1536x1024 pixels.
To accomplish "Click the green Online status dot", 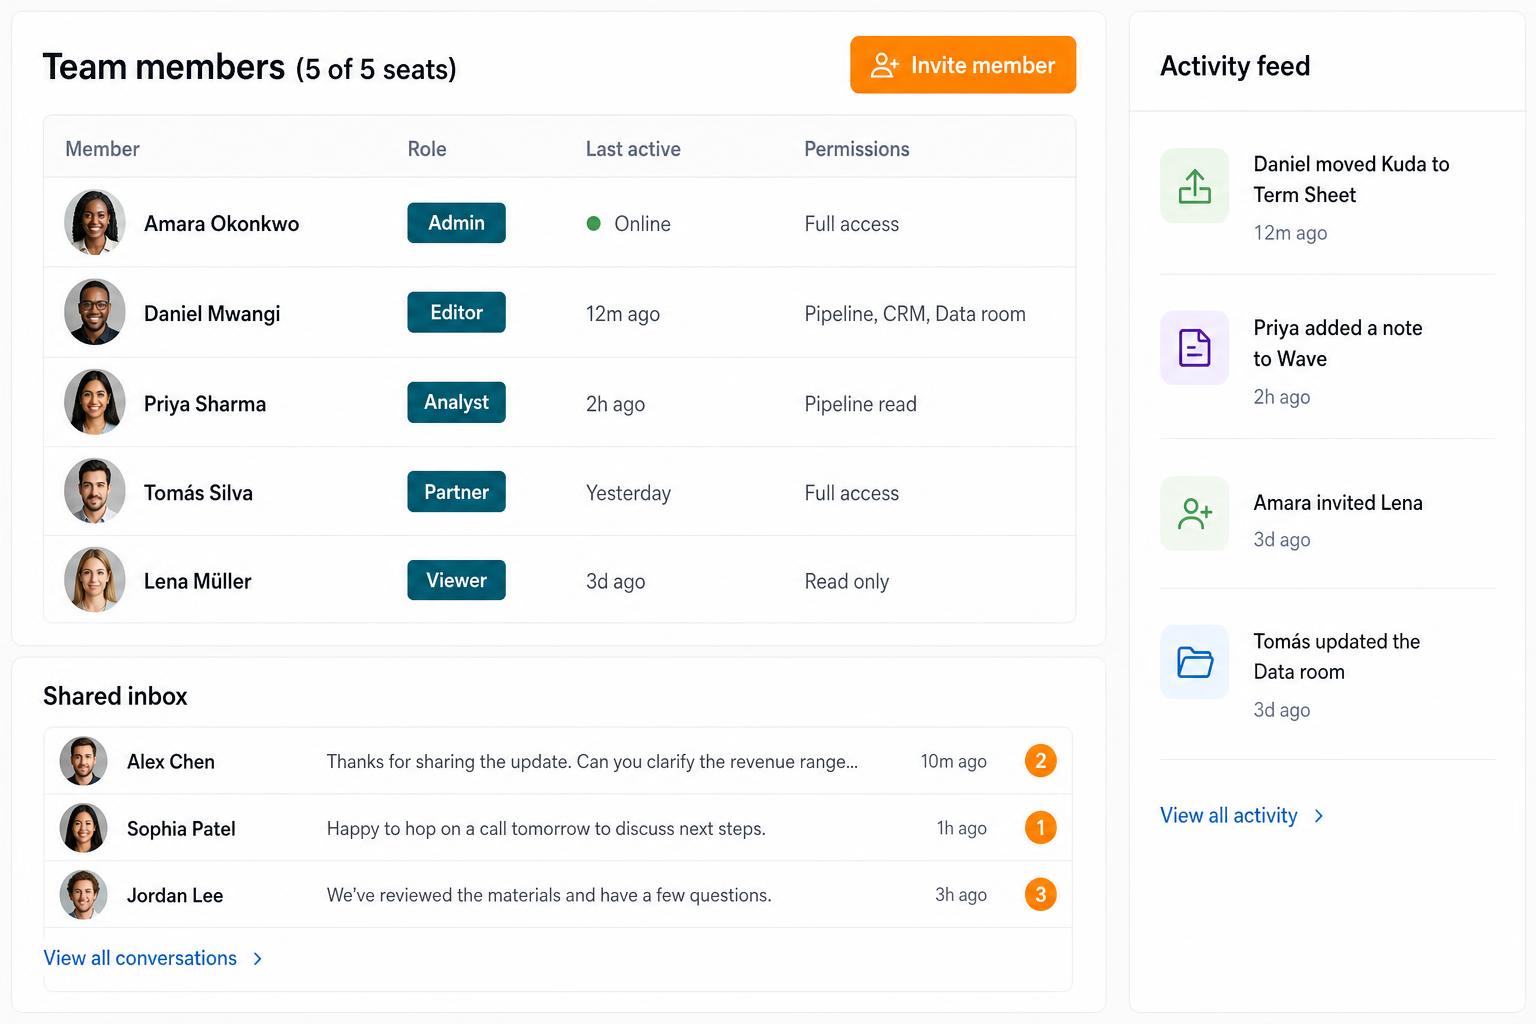I will [593, 224].
